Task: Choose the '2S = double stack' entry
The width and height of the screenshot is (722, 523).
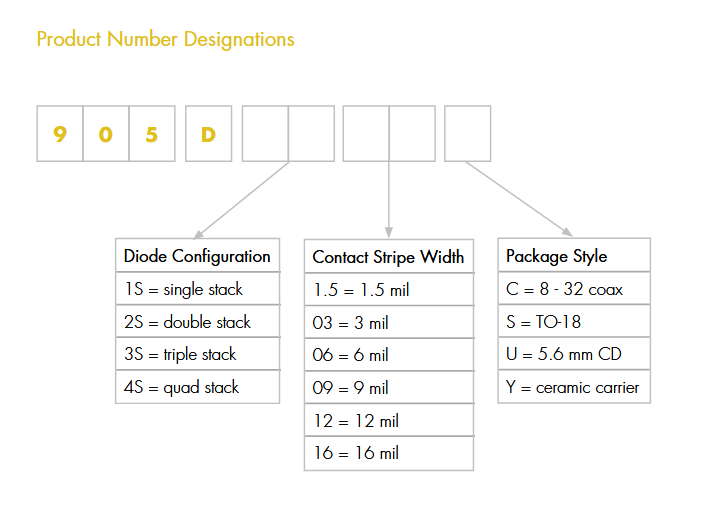Action: click(x=197, y=322)
